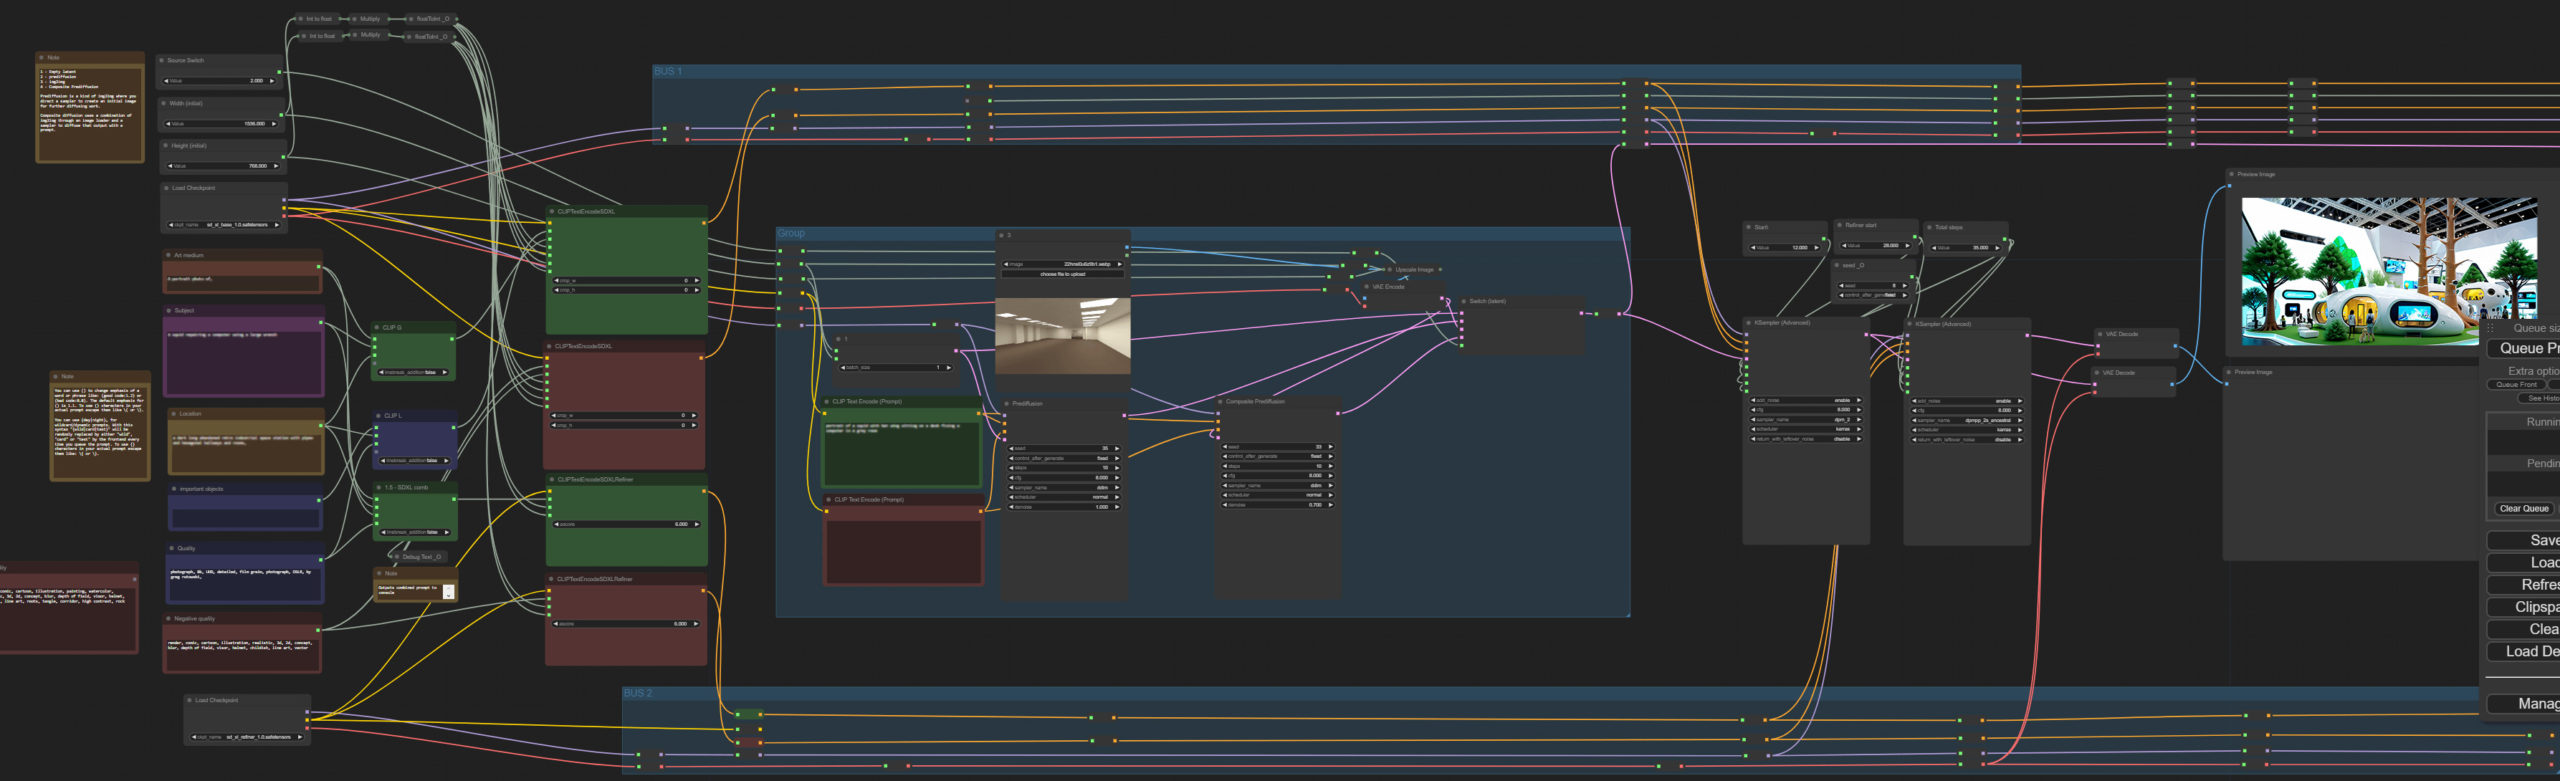The image size is (2560, 781).
Task: Open sampler_name dropdown in the Predifusion node
Action: tap(1062, 488)
